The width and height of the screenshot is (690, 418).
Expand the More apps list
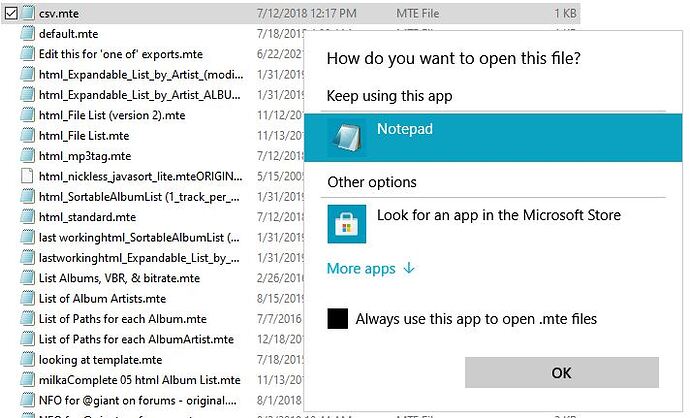point(371,268)
